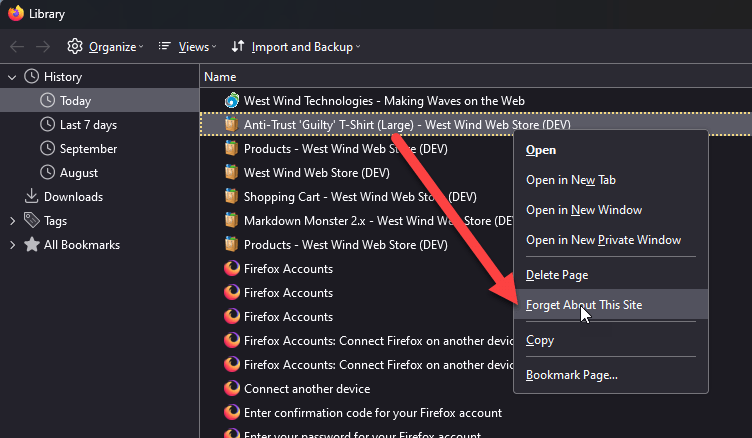Image resolution: width=752 pixels, height=438 pixels.
Task: Click the Downloads arrow icon
Action: pos(32,196)
